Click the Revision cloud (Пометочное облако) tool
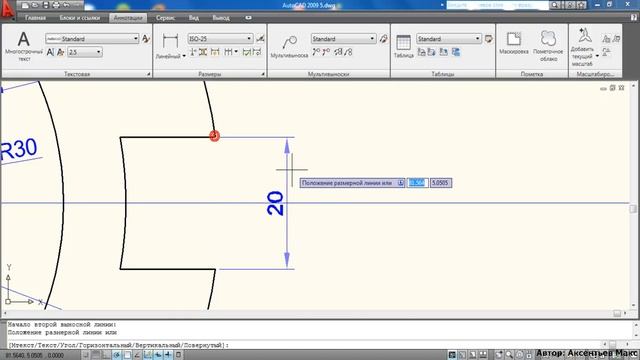This screenshot has width=640, height=360. pyautogui.click(x=548, y=45)
